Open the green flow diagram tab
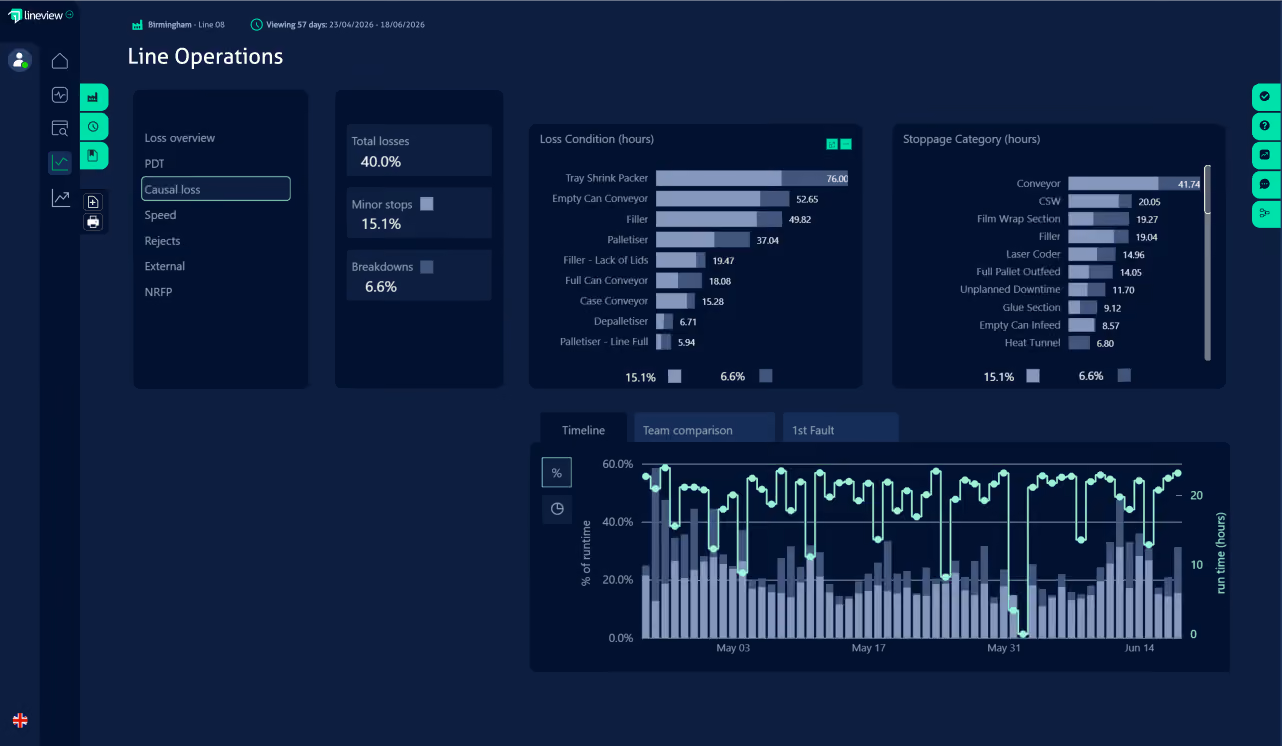Image resolution: width=1282 pixels, height=746 pixels. 1265,213
